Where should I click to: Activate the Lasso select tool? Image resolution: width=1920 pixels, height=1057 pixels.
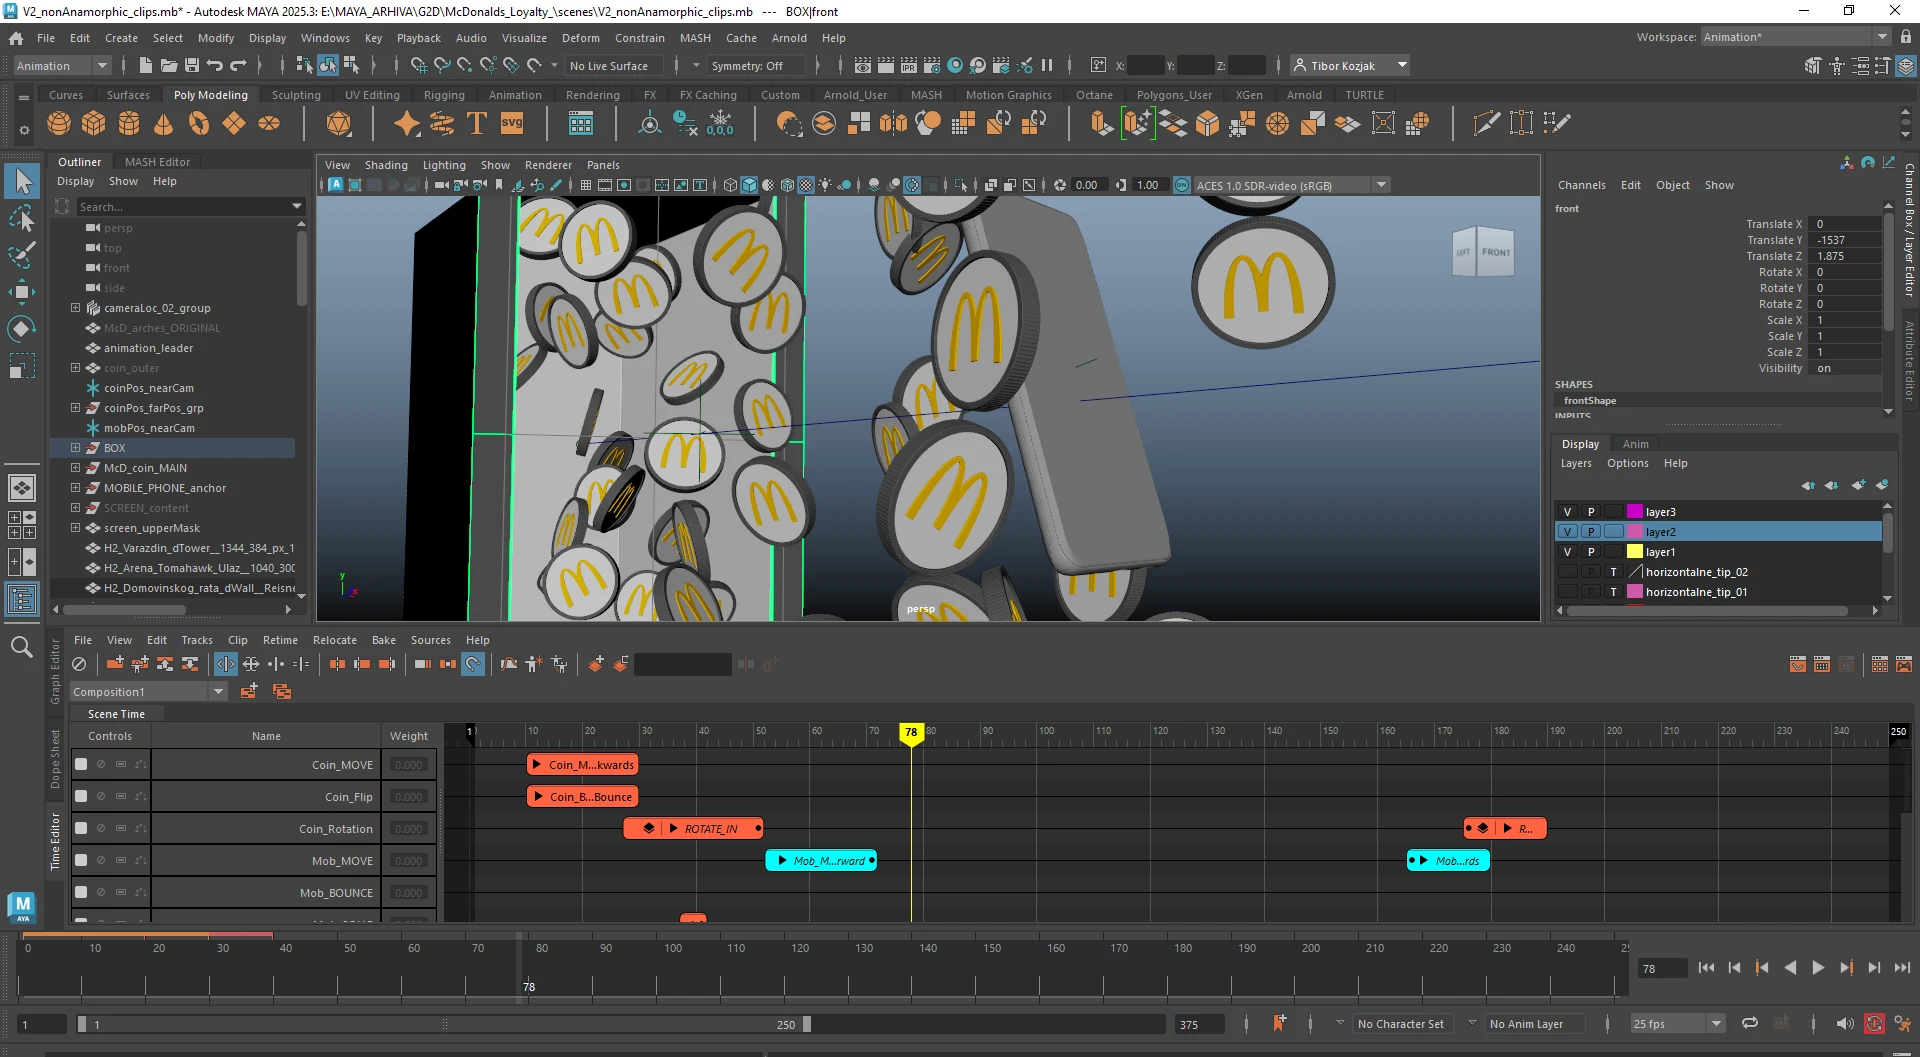tap(22, 218)
